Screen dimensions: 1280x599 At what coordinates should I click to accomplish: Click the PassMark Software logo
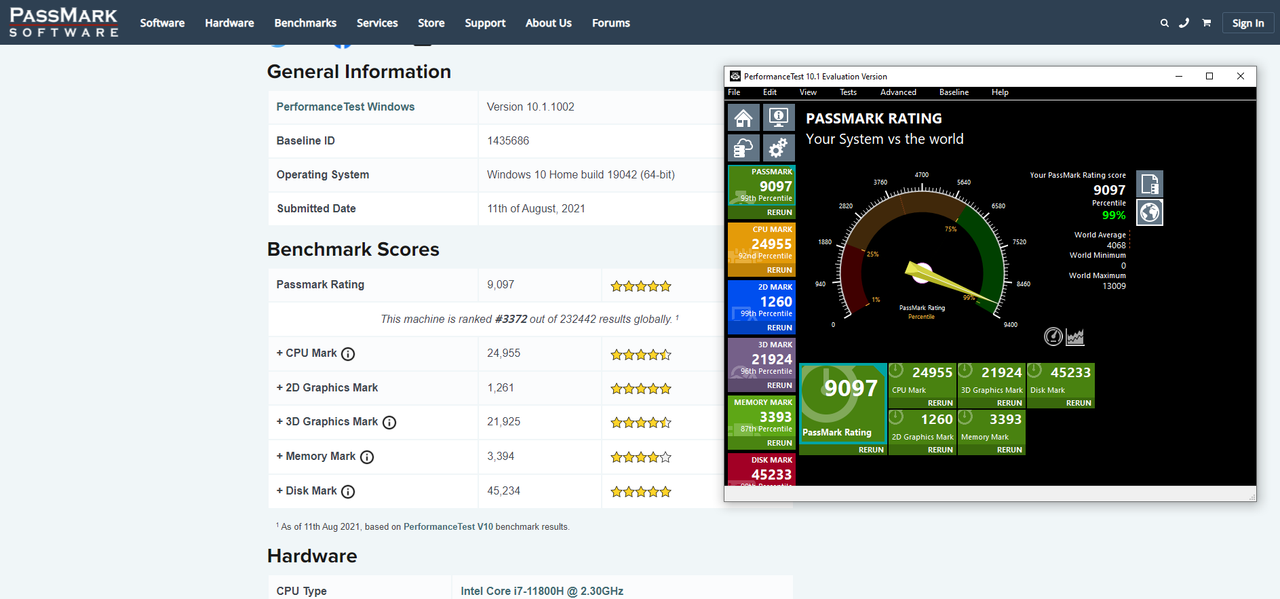click(63, 23)
